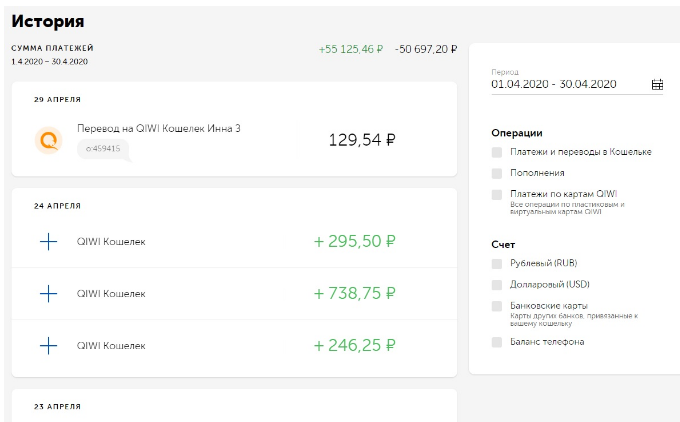Click the 'Период' field label
Image resolution: width=680 pixels, height=422 pixels.
[x=505, y=72]
